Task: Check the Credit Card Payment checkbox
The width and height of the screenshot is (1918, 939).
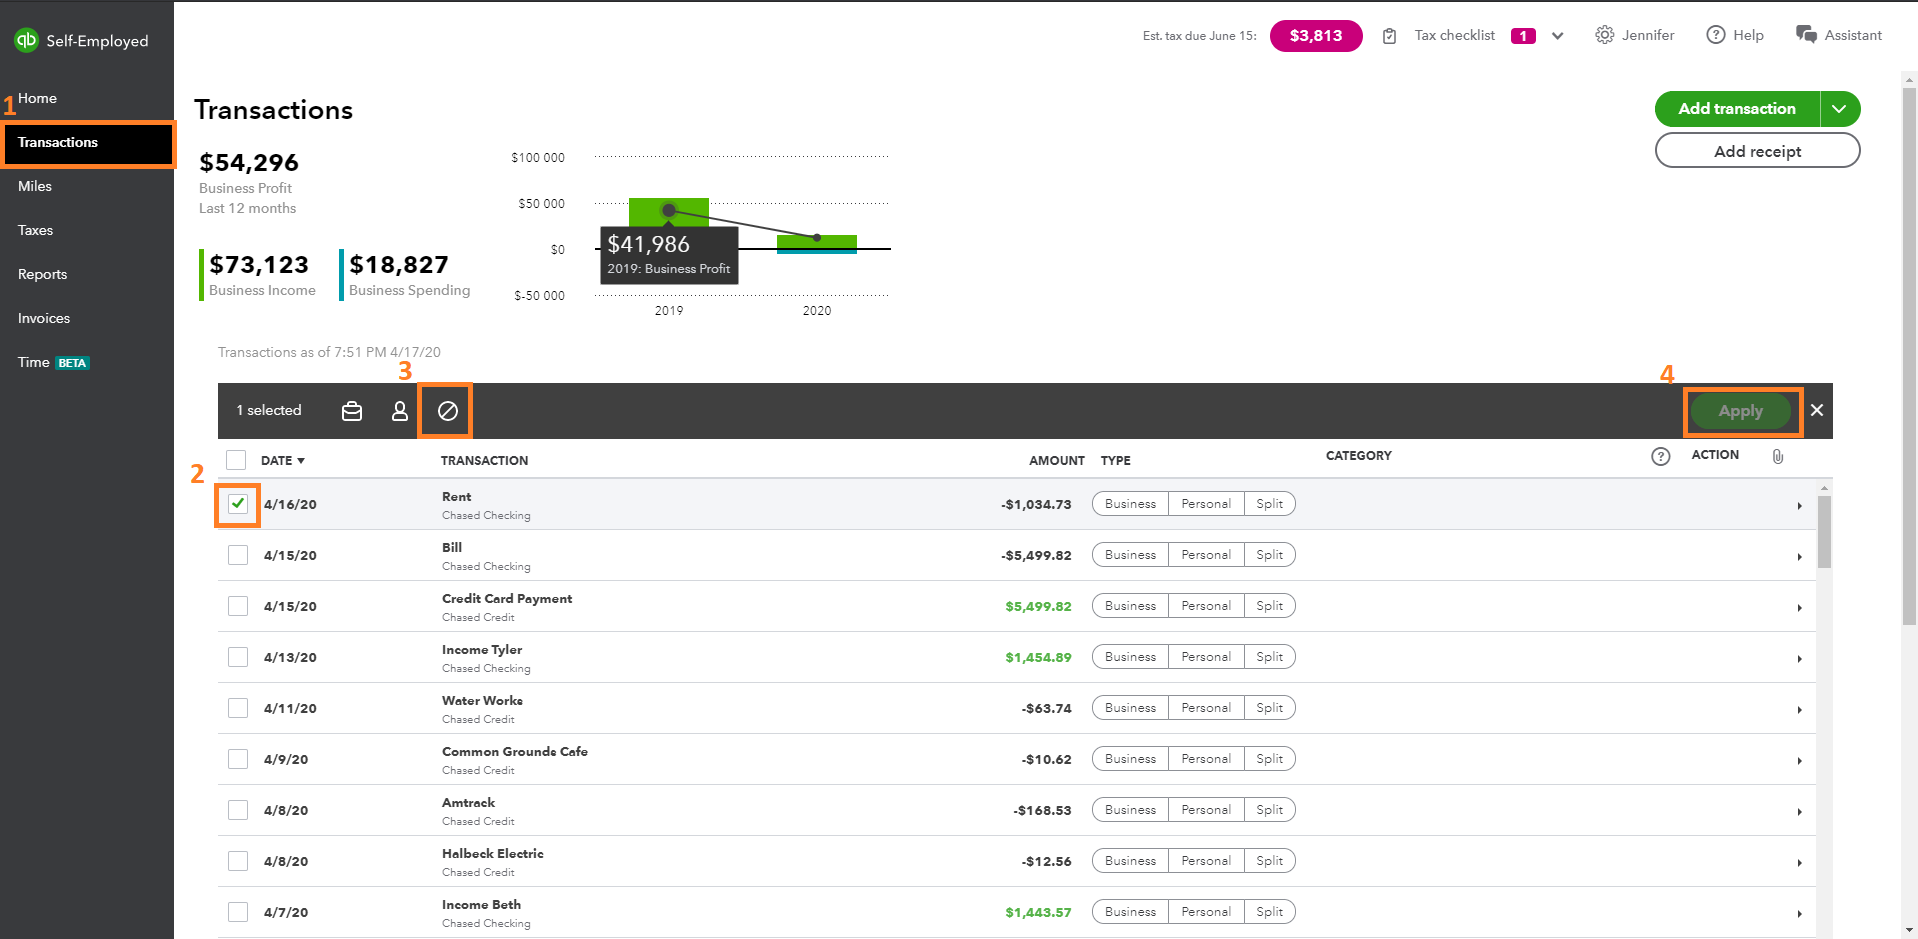Action: point(238,606)
